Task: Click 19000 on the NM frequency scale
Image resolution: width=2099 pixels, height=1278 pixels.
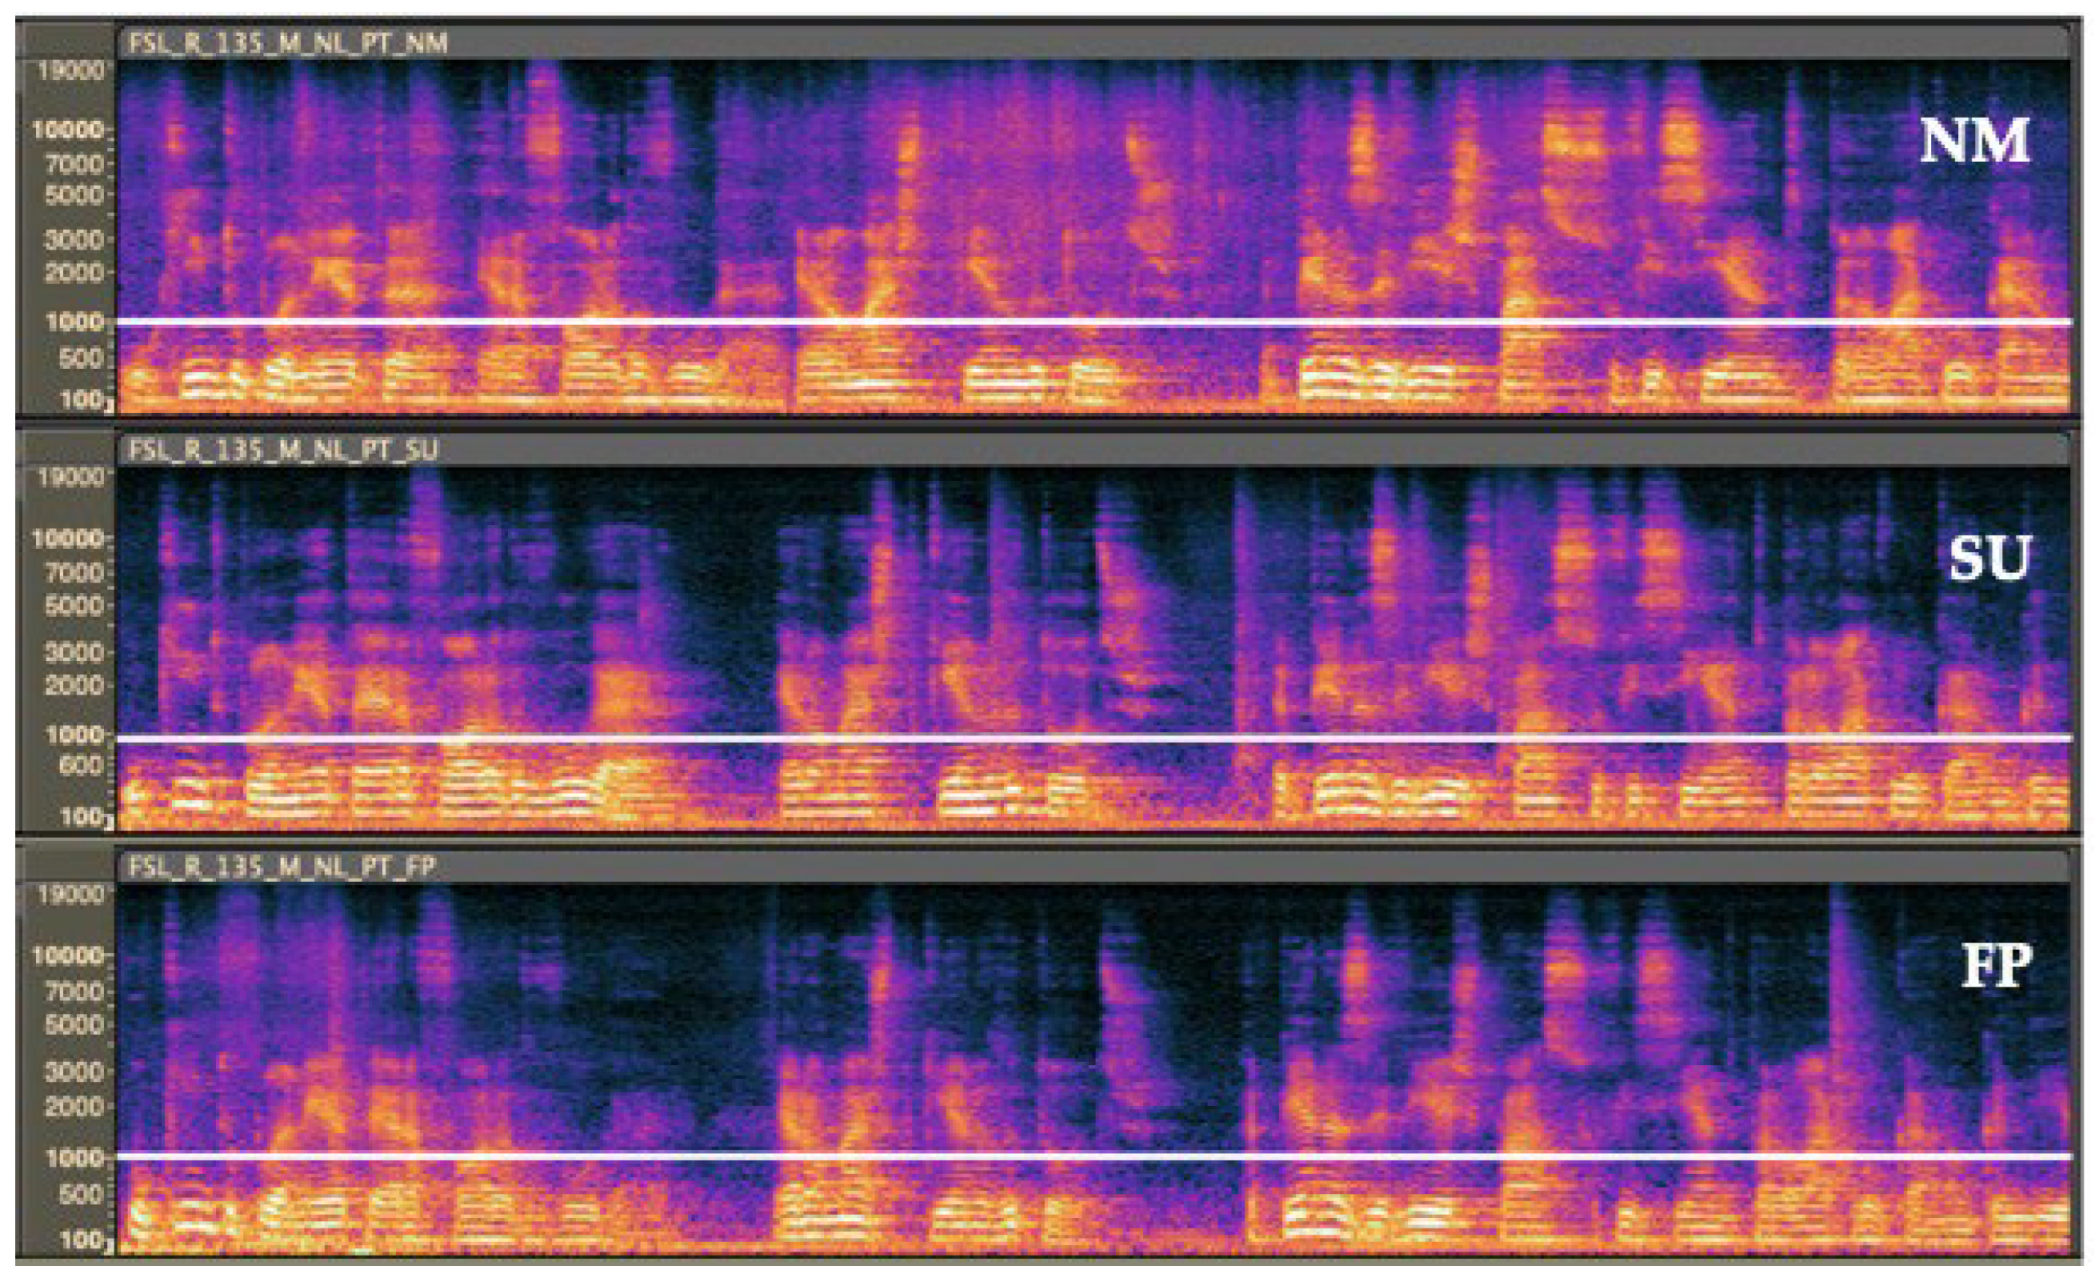Action: click(70, 70)
